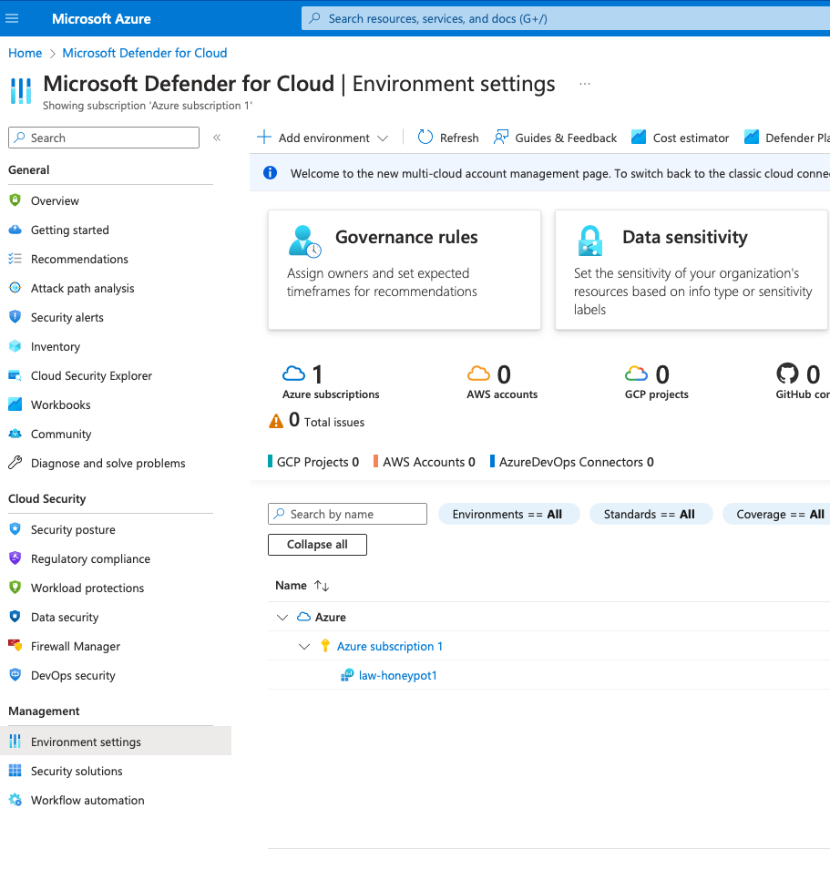This screenshot has width=830, height=870.
Task: Collapse the sidebar using double-chevron icon
Action: click(x=217, y=138)
